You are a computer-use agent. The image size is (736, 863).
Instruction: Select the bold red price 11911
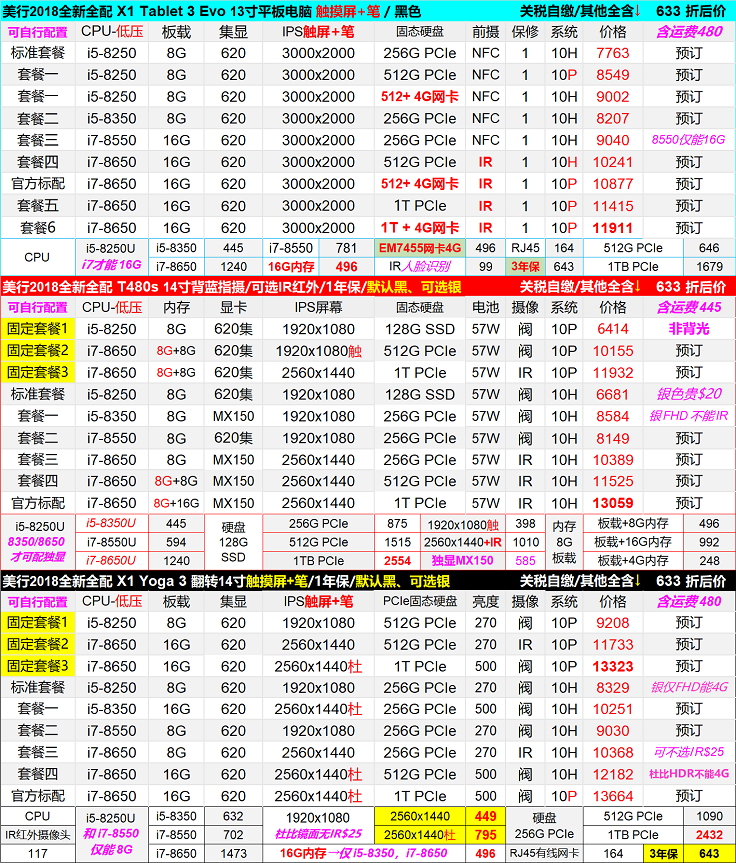(613, 227)
